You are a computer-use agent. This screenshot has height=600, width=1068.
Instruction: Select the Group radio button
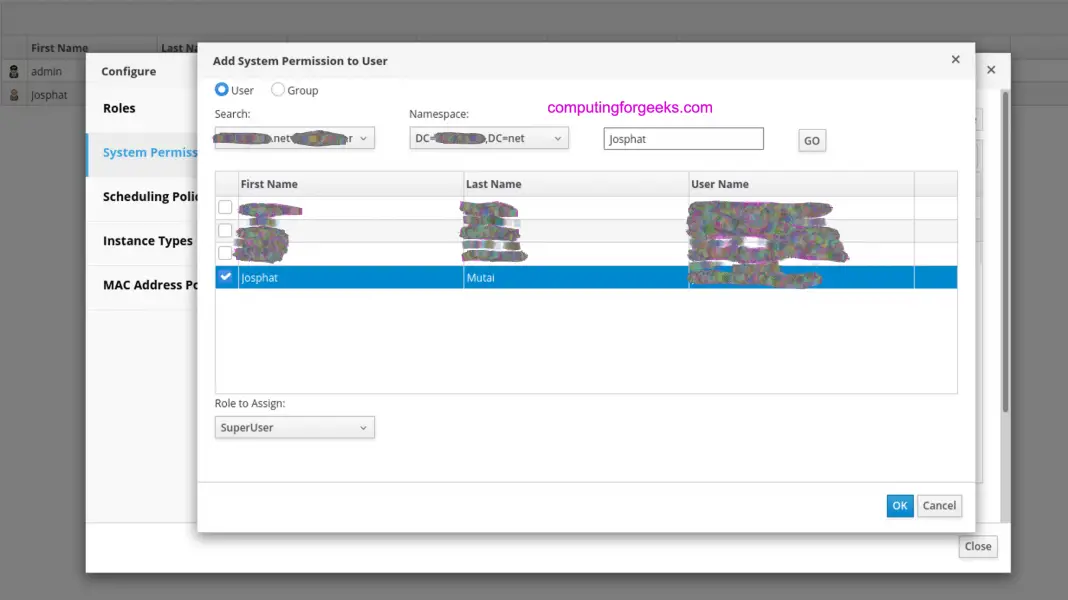coord(277,89)
